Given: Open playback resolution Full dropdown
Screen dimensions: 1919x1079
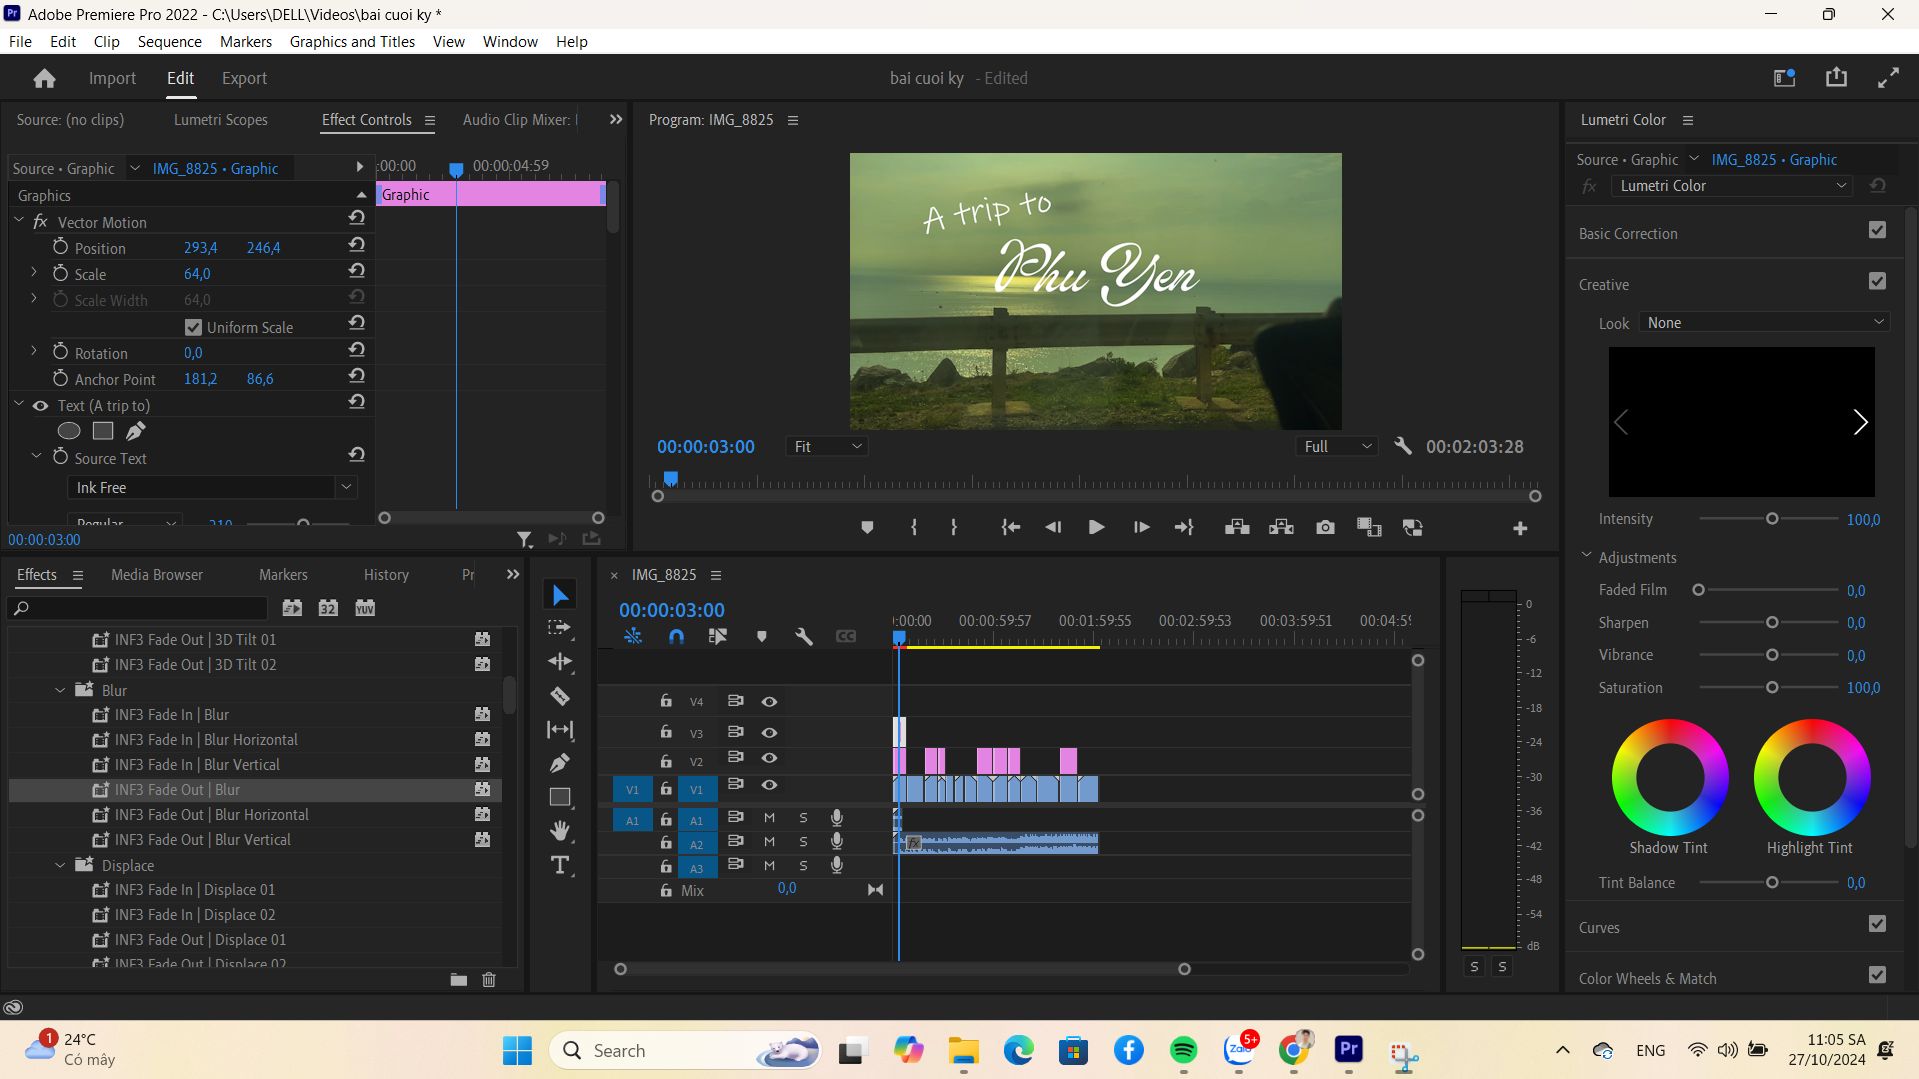Looking at the screenshot, I should click(1339, 447).
